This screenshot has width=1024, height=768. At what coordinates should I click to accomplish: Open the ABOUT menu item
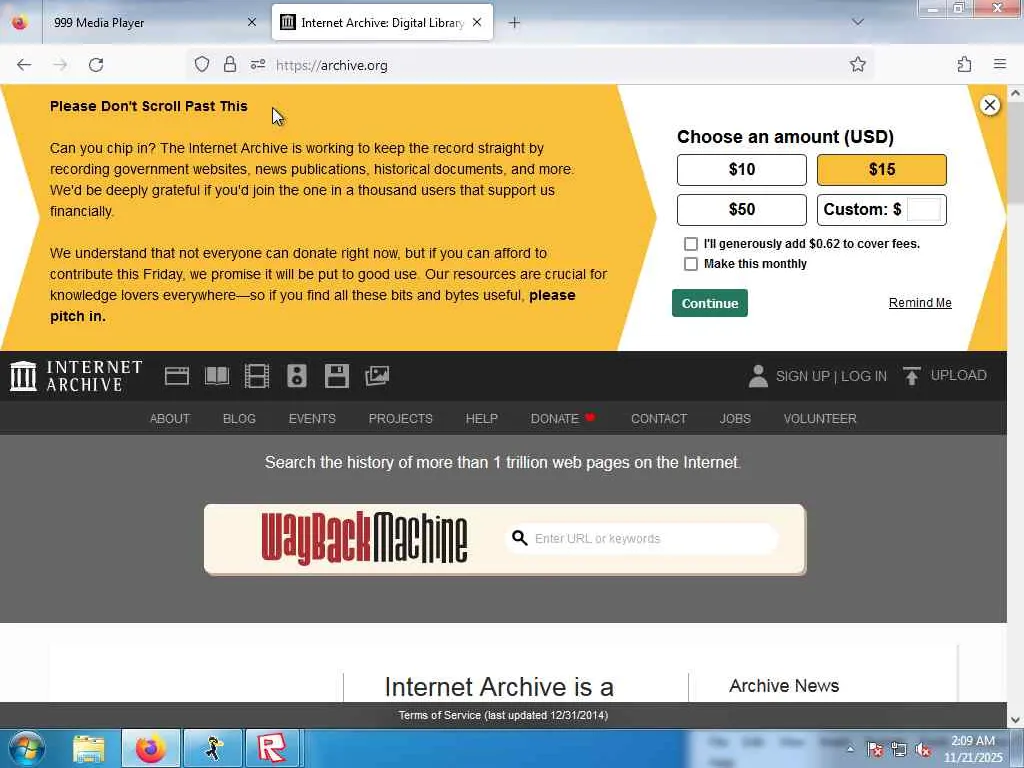(x=170, y=419)
